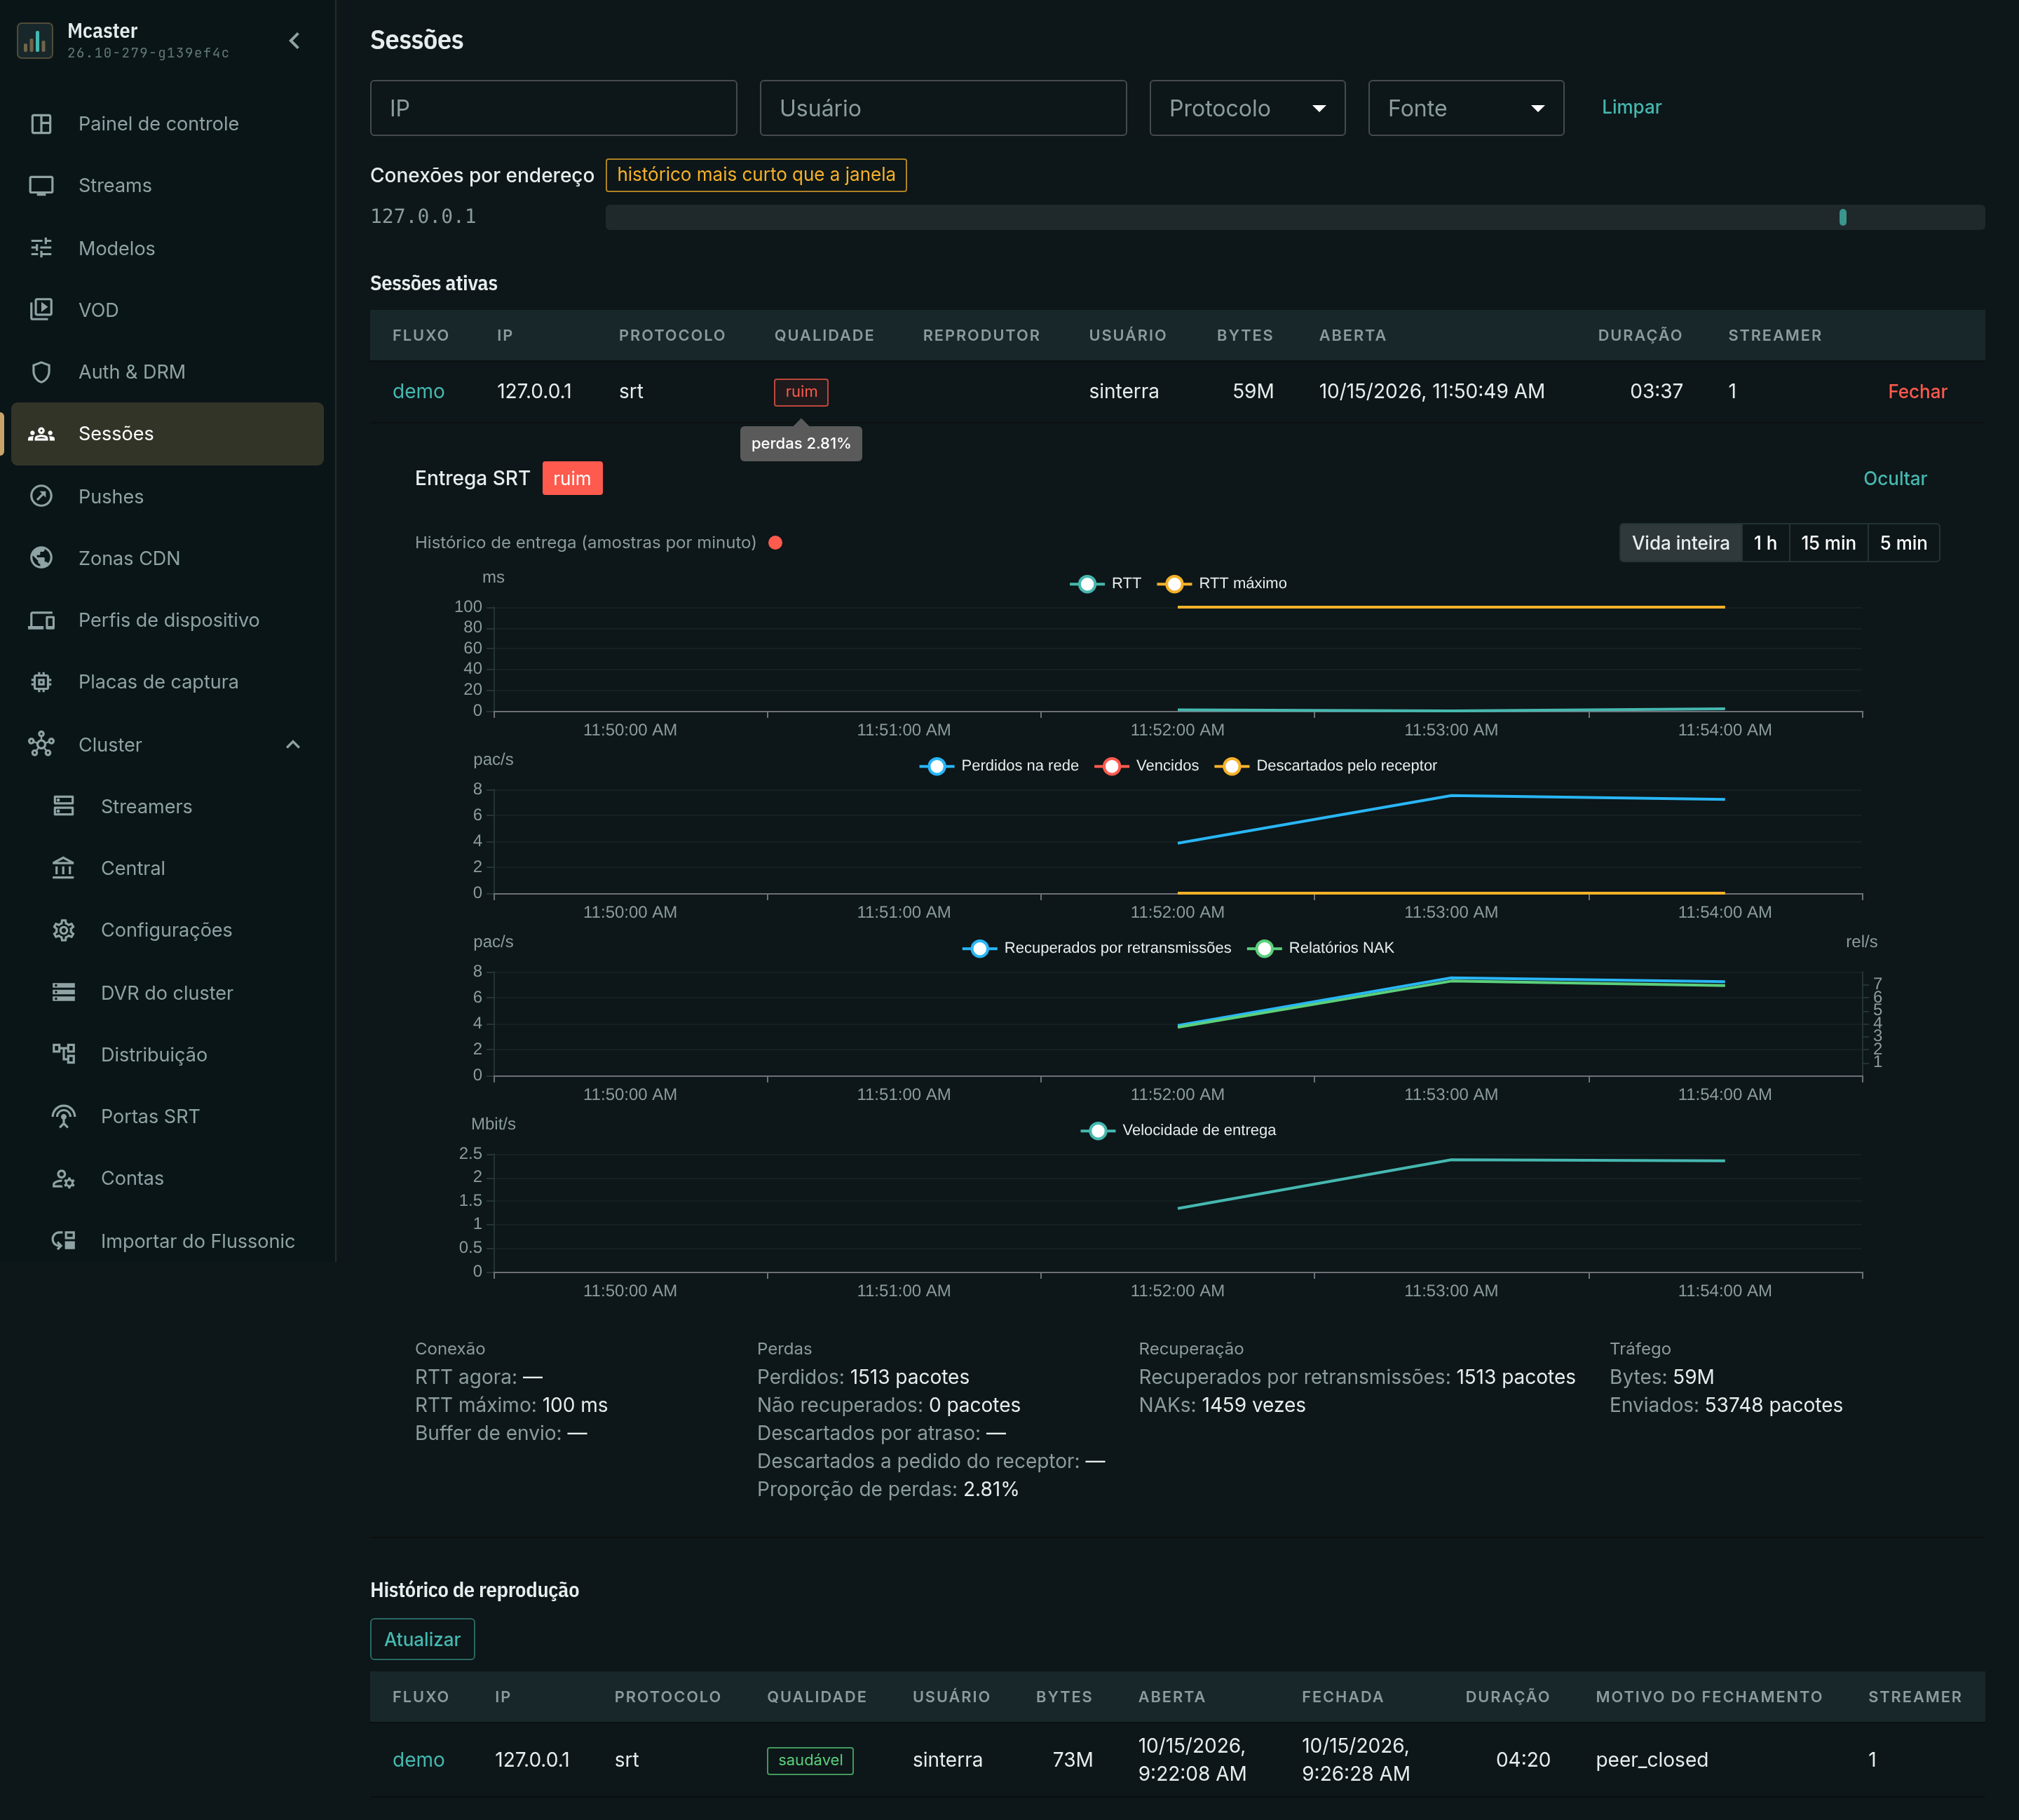Screen dimensions: 2019x1820
Task: Toggle RTT series in chart legend
Action: pyautogui.click(x=1106, y=583)
